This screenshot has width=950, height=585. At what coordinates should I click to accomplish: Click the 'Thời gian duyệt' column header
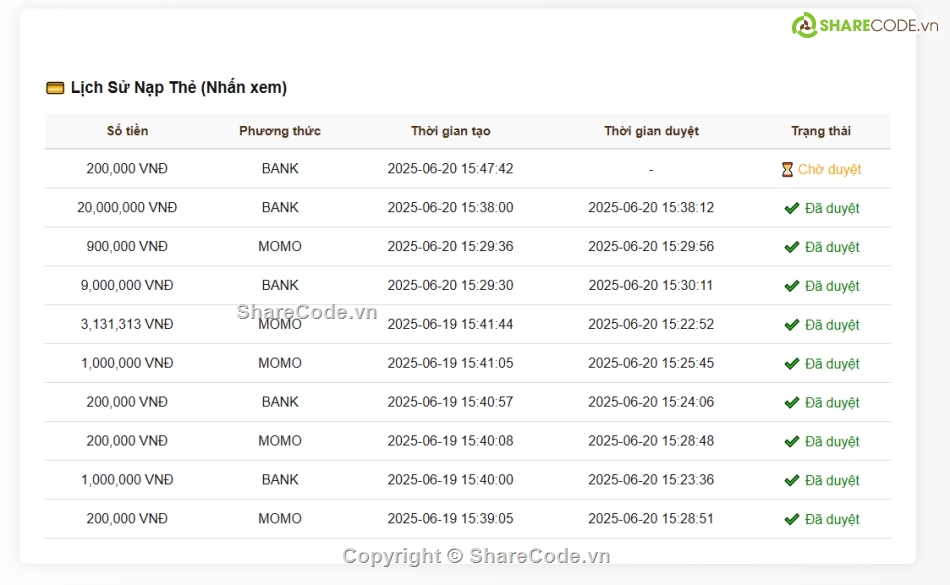click(651, 131)
